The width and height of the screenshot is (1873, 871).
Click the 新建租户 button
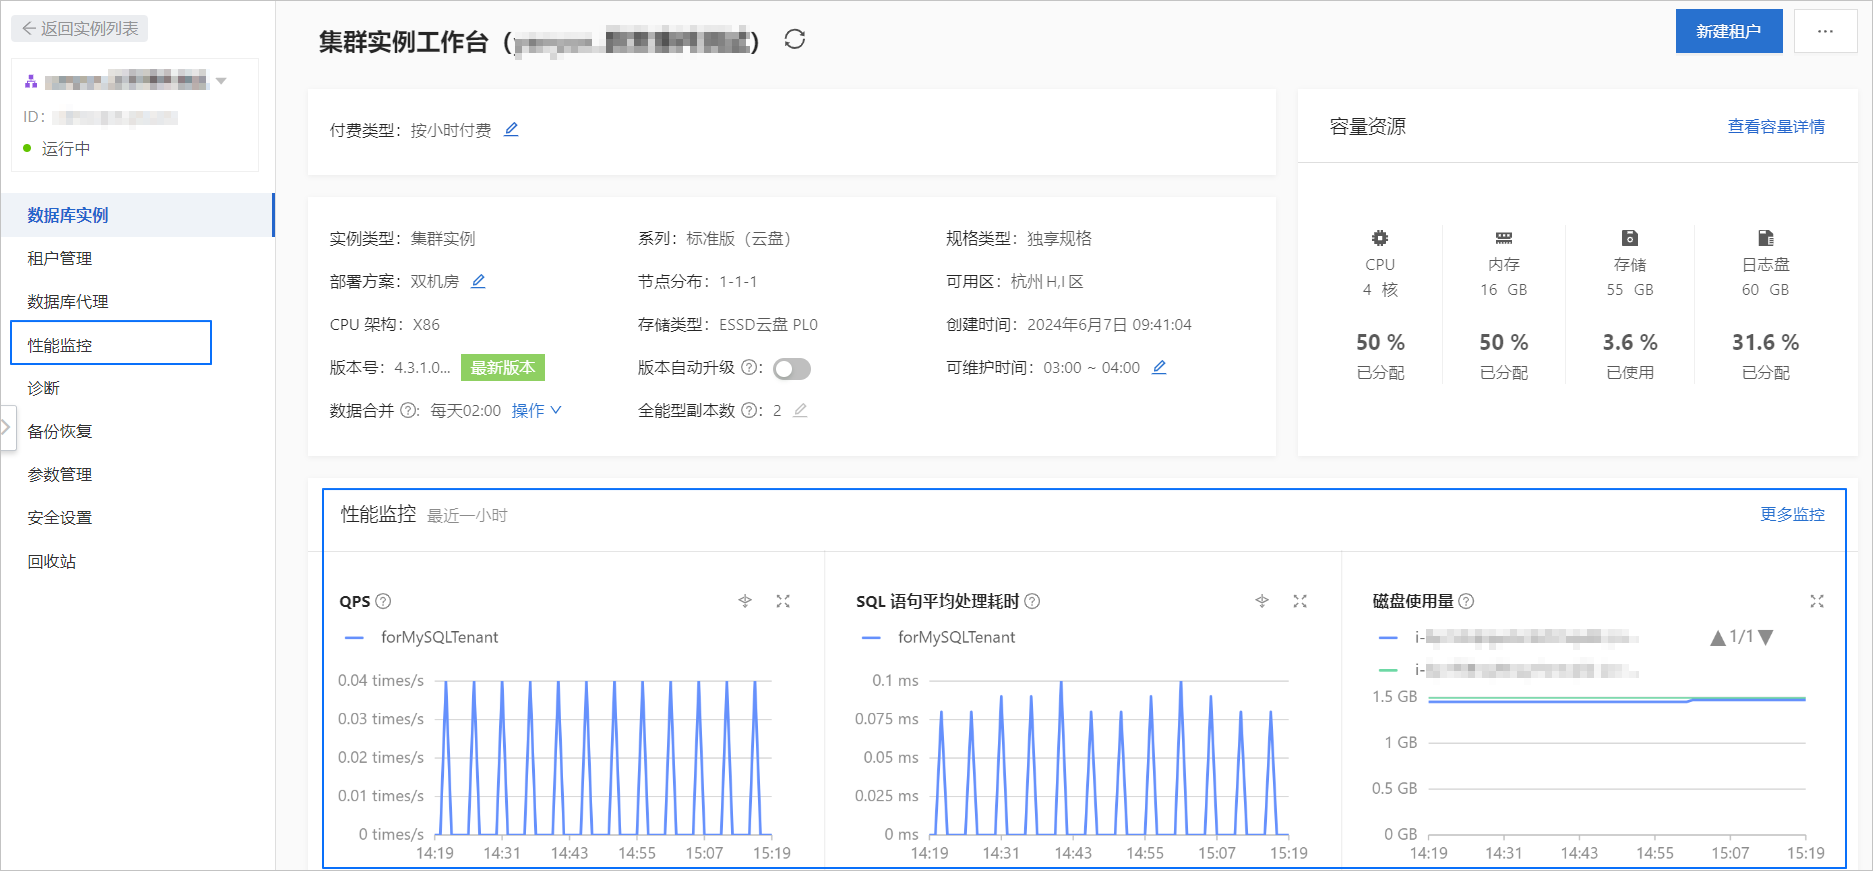click(x=1729, y=31)
